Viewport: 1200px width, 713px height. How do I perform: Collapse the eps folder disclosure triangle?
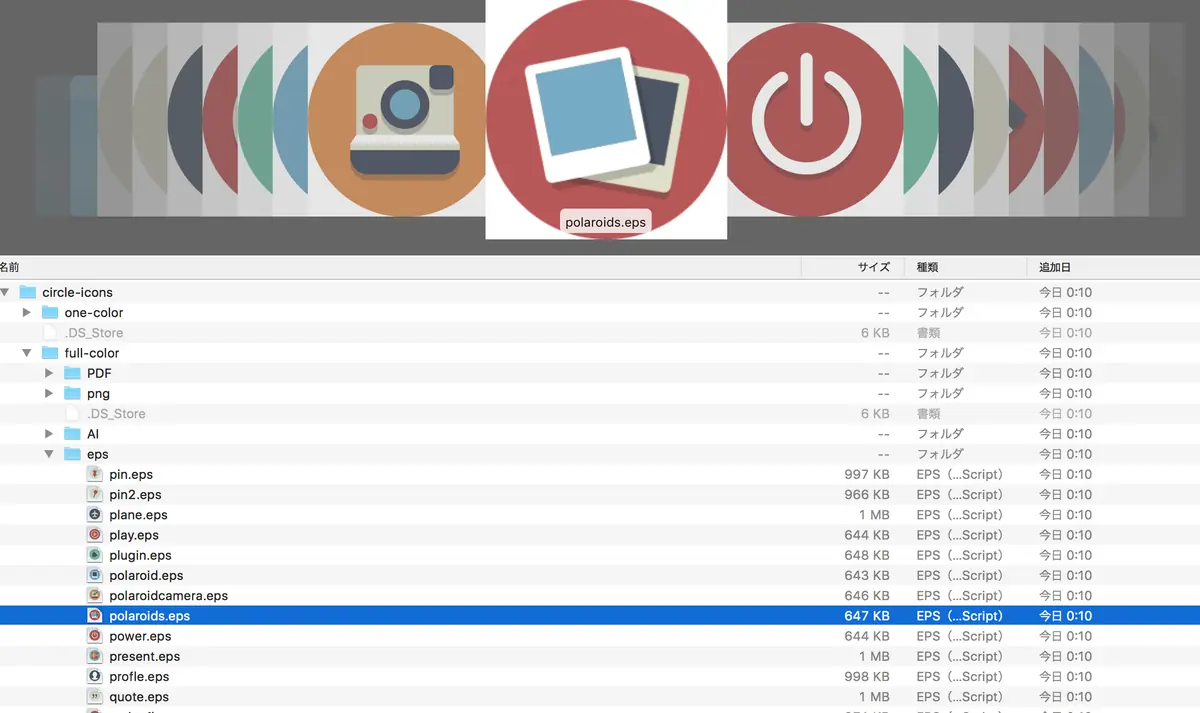49,454
